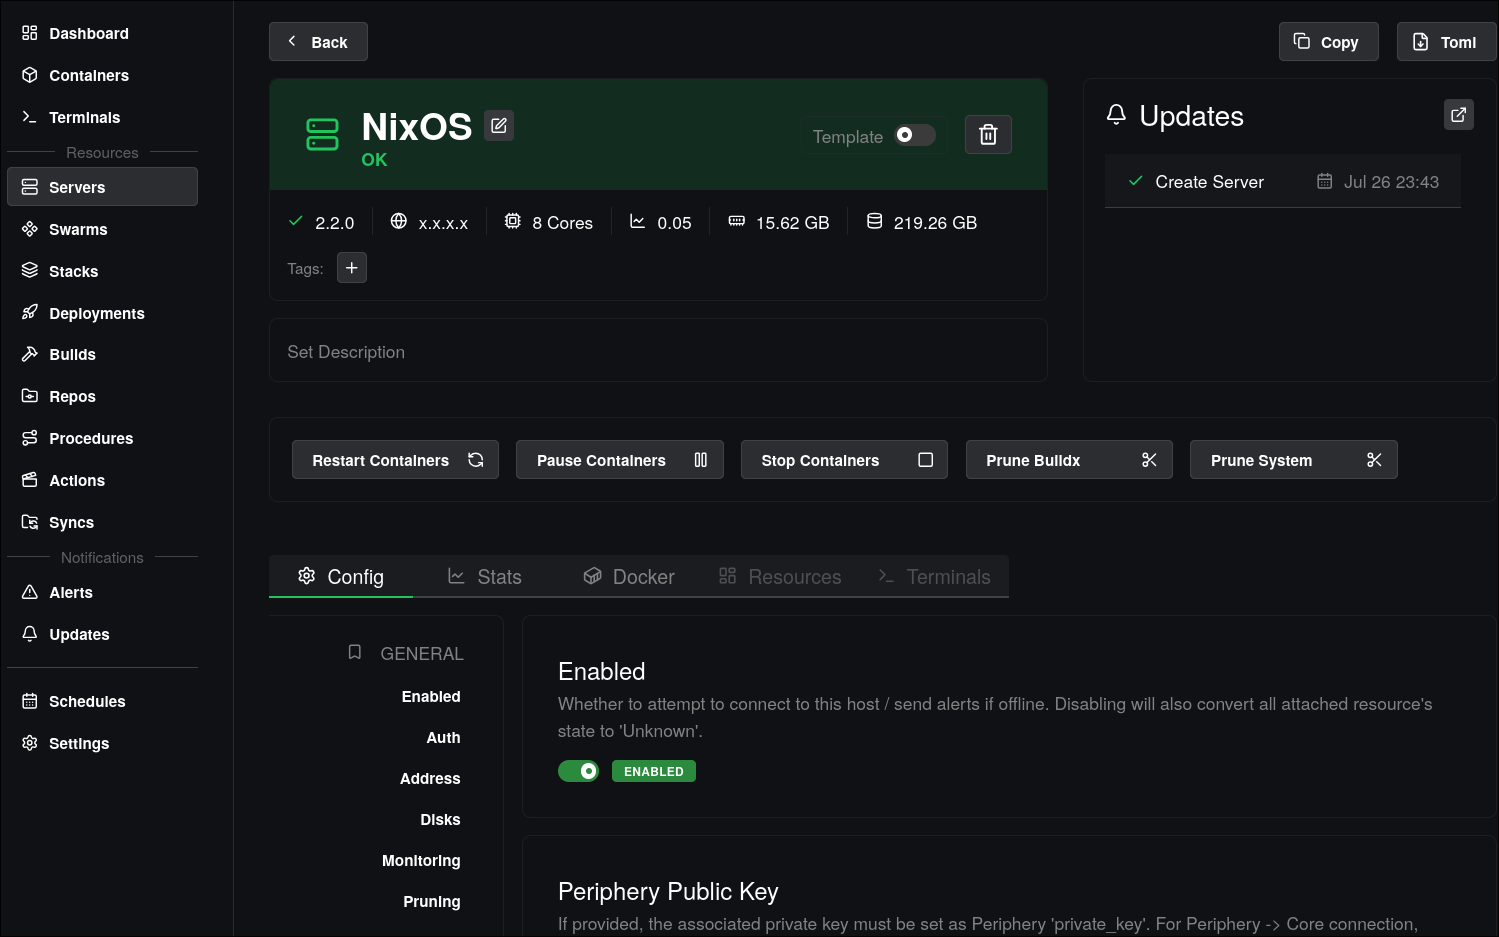Open Stacks in the sidebar
The height and width of the screenshot is (937, 1499).
102,271
